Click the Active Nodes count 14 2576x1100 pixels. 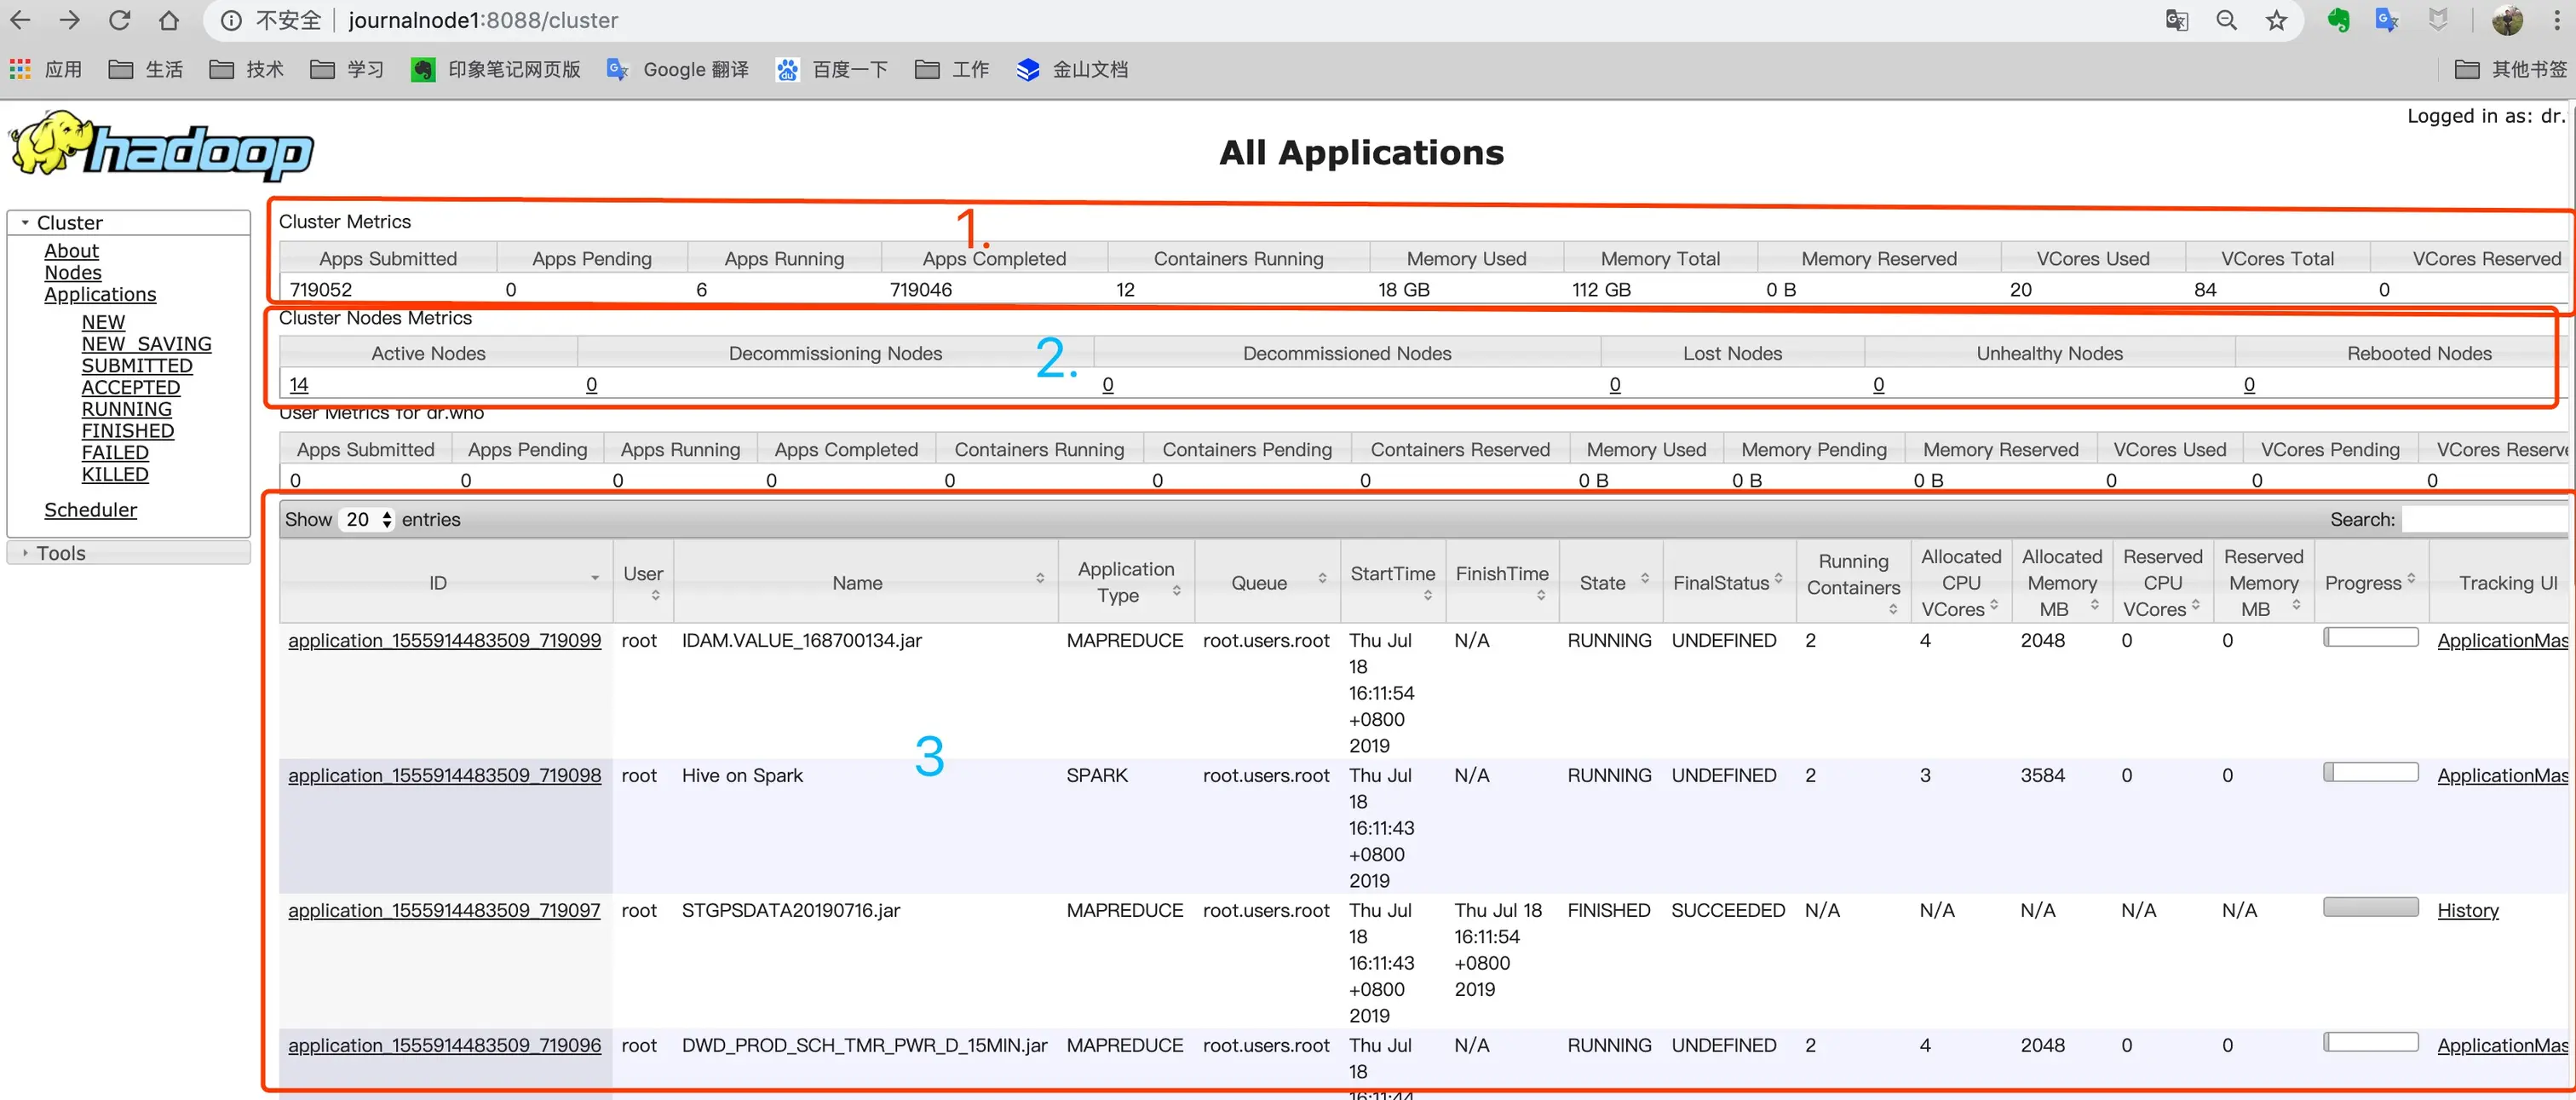[x=298, y=385]
